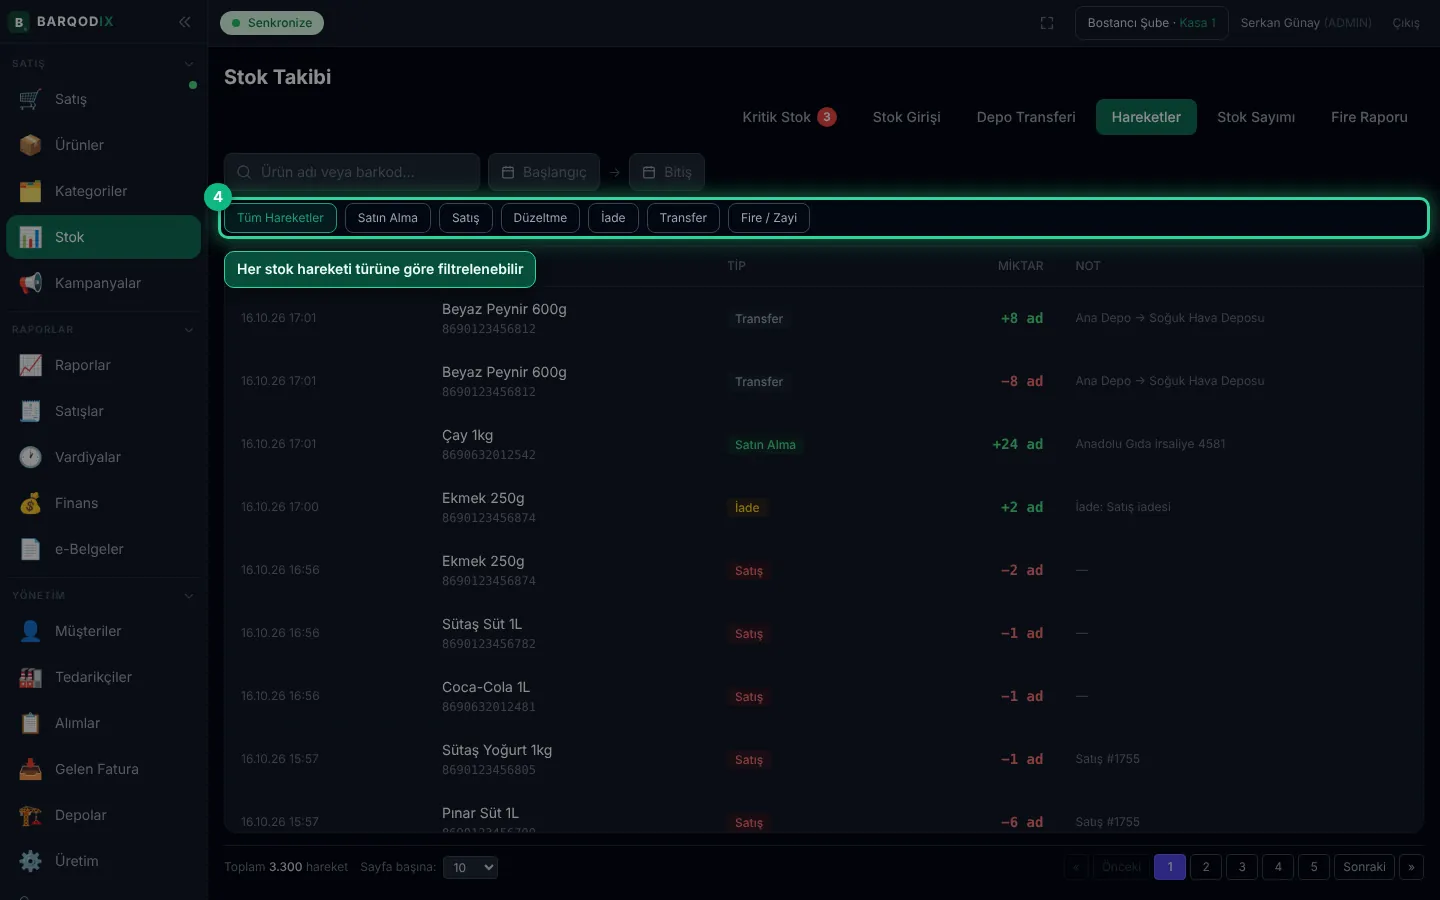Open the Tedarikçiler factory icon
This screenshot has height=900, width=1440.
click(x=30, y=677)
